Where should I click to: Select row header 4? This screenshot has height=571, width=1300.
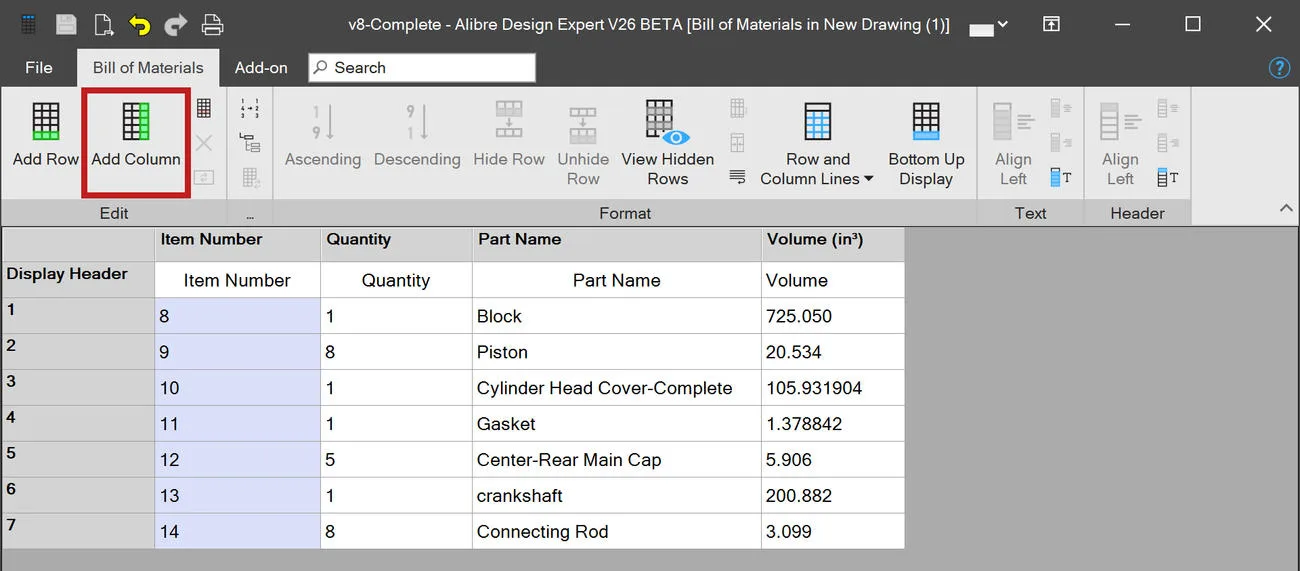coord(78,424)
